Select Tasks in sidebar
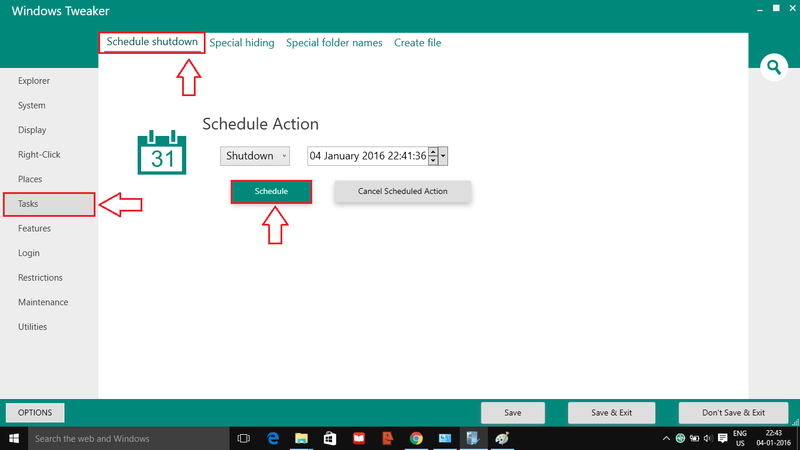Screen dimensions: 800x450 coord(49,204)
